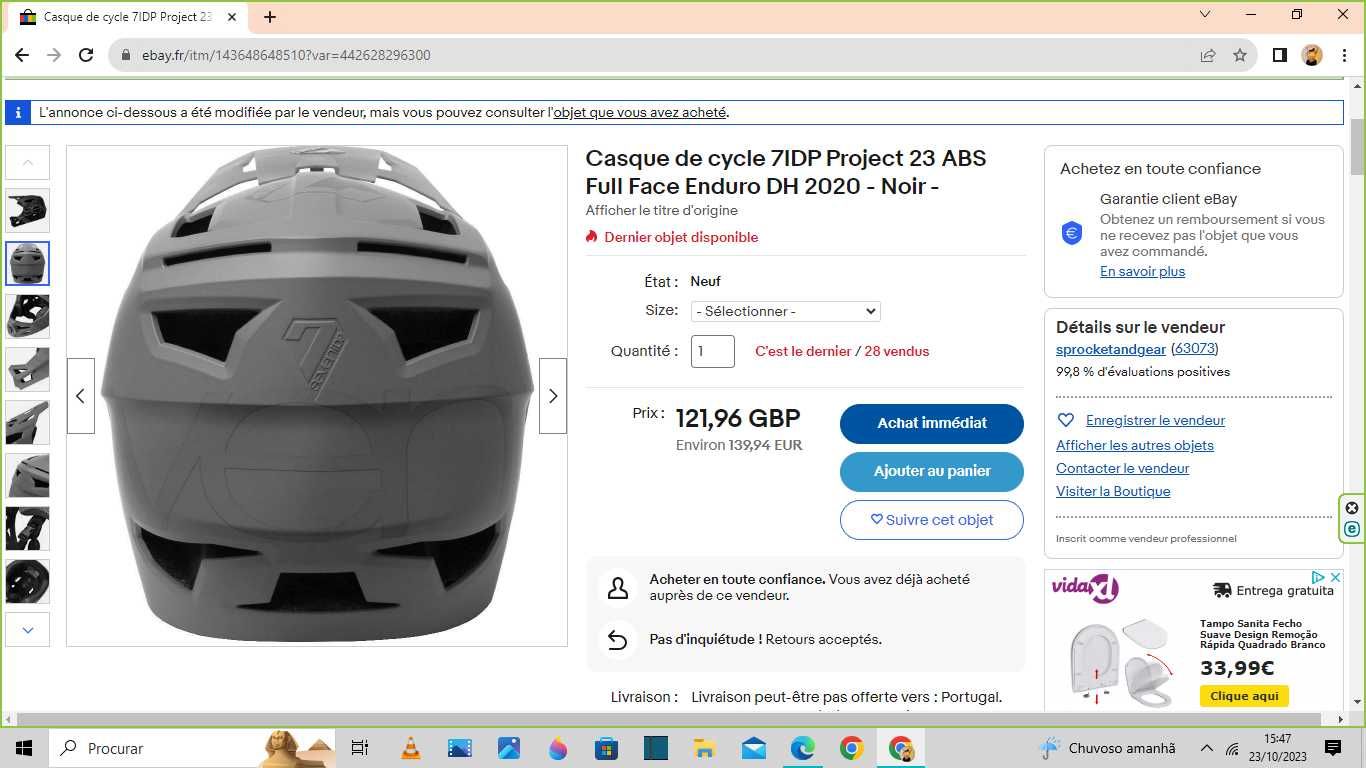The image size is (1366, 768).
Task: Select fifth helmet thumbnail
Action: click(x=28, y=422)
